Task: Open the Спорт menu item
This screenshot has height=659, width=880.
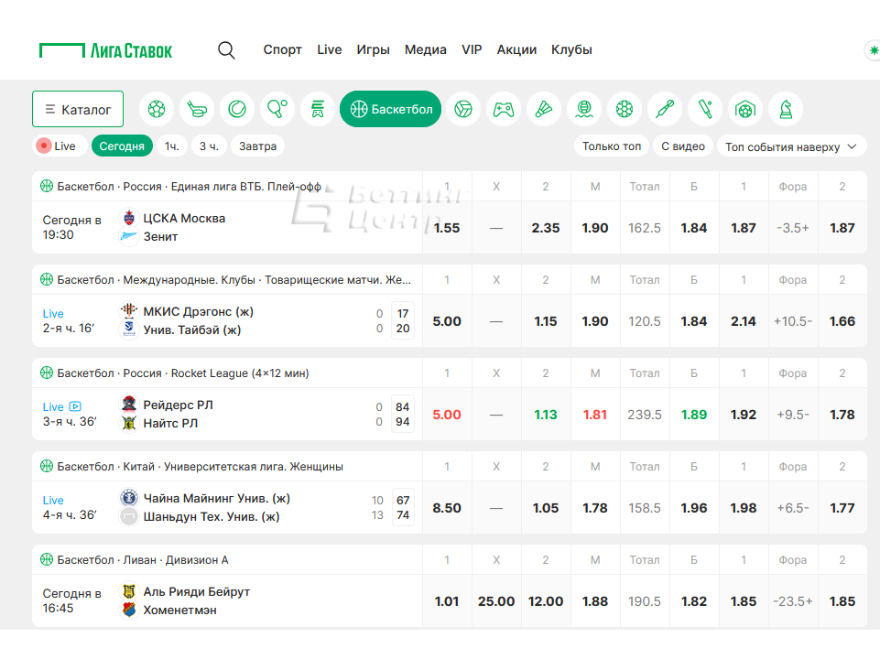Action: click(282, 50)
